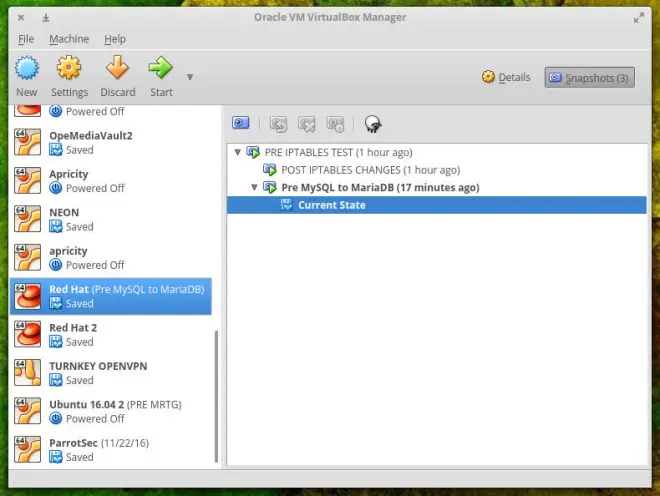Screen dimensions: 660x496
Task: Click the green Start arrow icon
Action: pos(161,68)
